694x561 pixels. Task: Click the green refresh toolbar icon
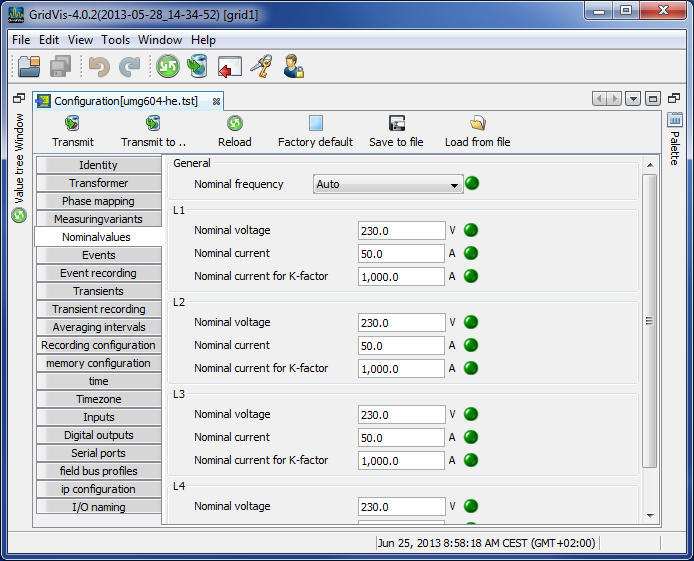pyautogui.click(x=167, y=67)
